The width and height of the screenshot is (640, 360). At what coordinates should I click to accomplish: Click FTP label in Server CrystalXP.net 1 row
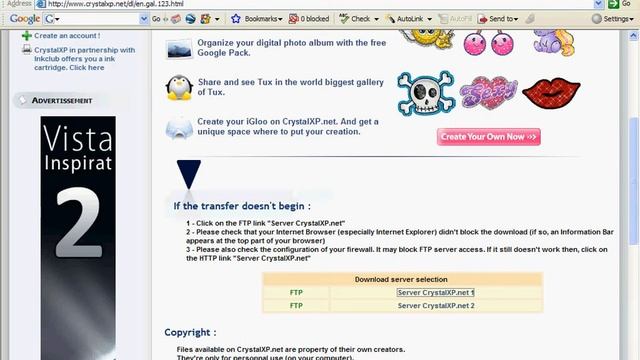[x=296, y=293]
